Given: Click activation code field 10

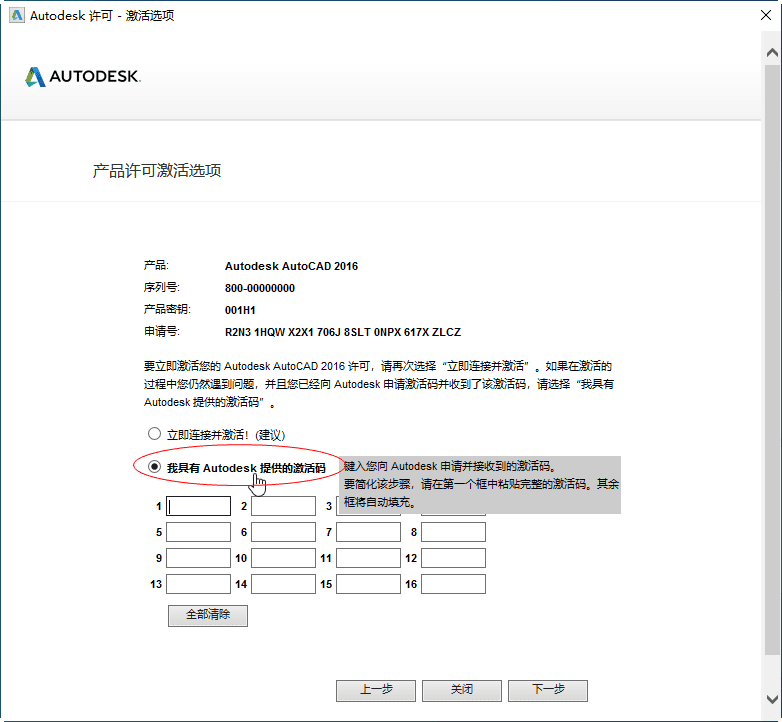Looking at the screenshot, I should (x=283, y=558).
